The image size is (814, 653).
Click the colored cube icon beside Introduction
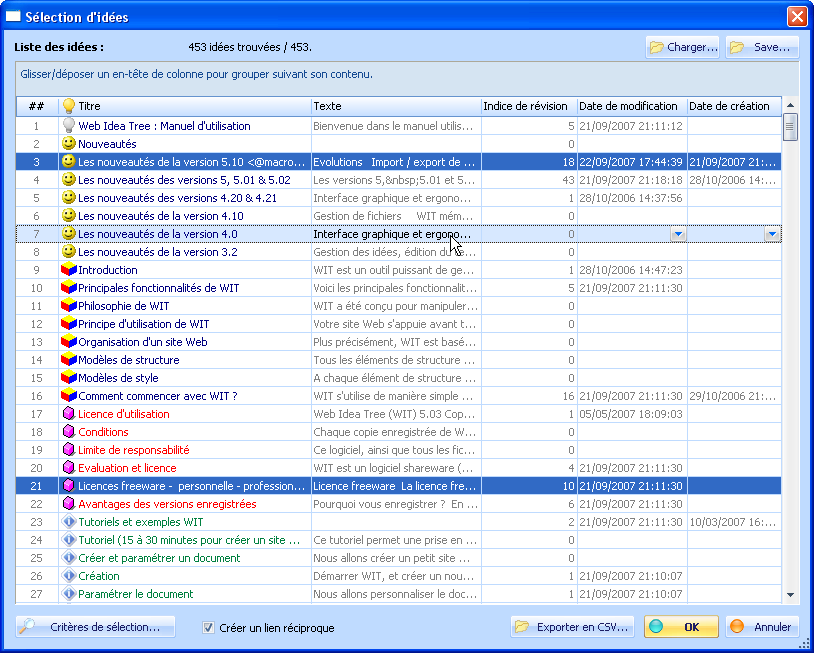pyautogui.click(x=69, y=270)
